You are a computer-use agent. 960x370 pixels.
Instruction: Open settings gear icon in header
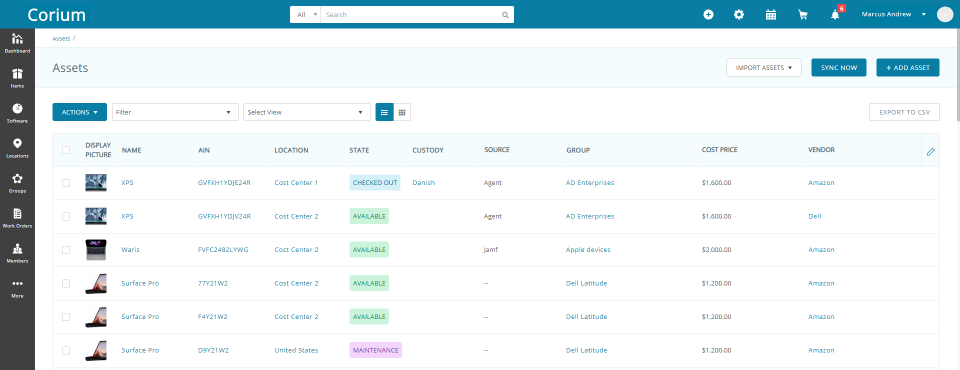click(739, 15)
